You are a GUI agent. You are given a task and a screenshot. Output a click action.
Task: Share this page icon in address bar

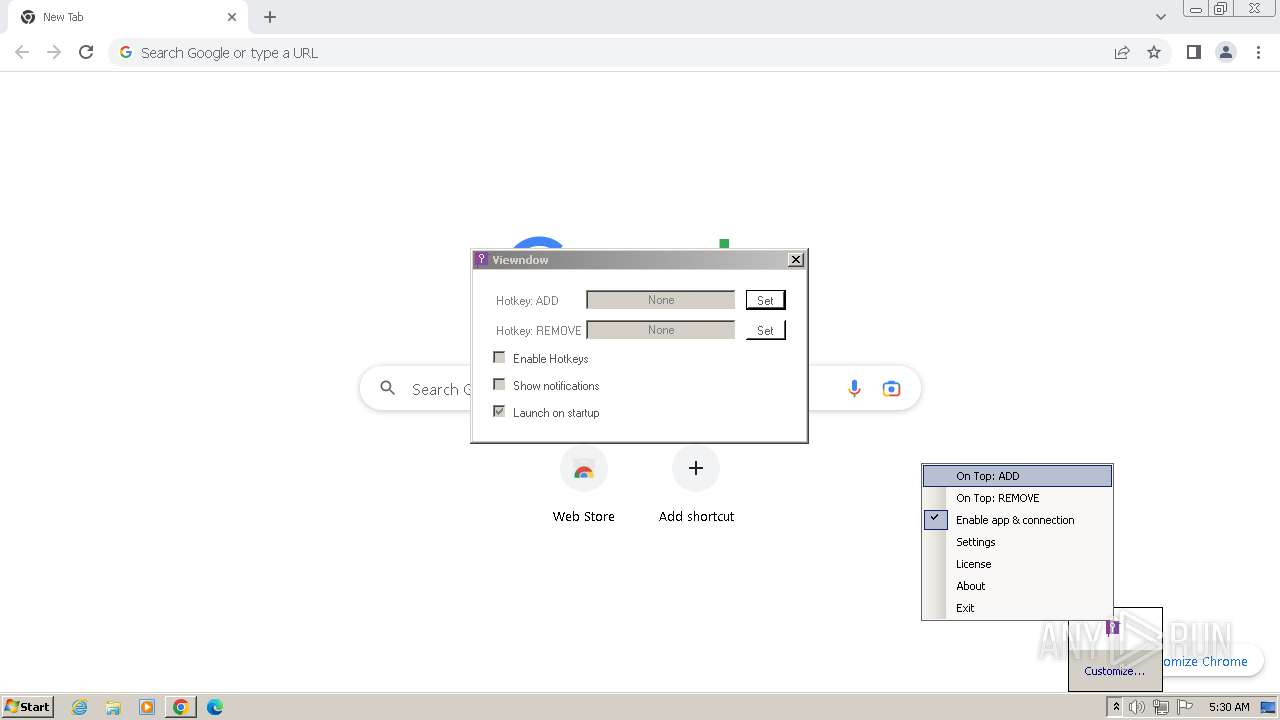point(1122,53)
